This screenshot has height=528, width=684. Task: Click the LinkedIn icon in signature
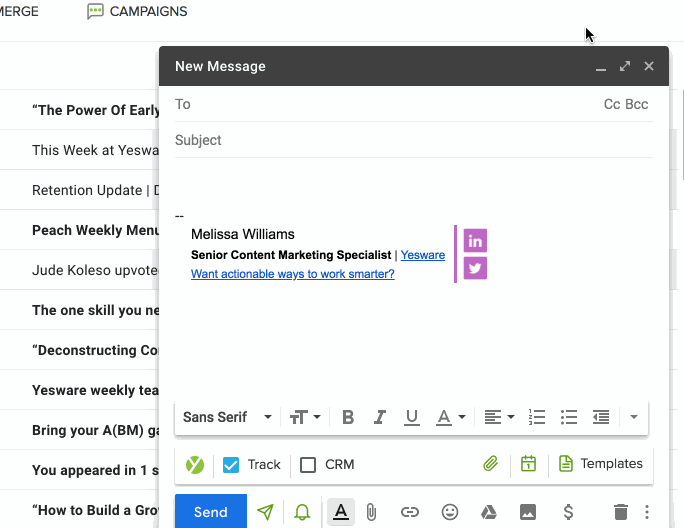(x=475, y=241)
